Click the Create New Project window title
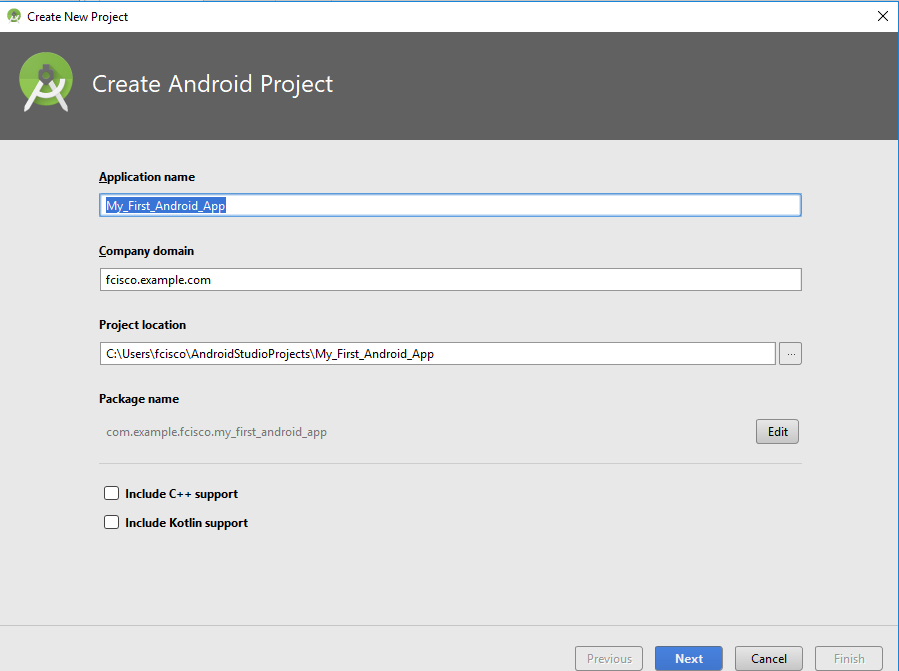This screenshot has width=899, height=671. 78,16
